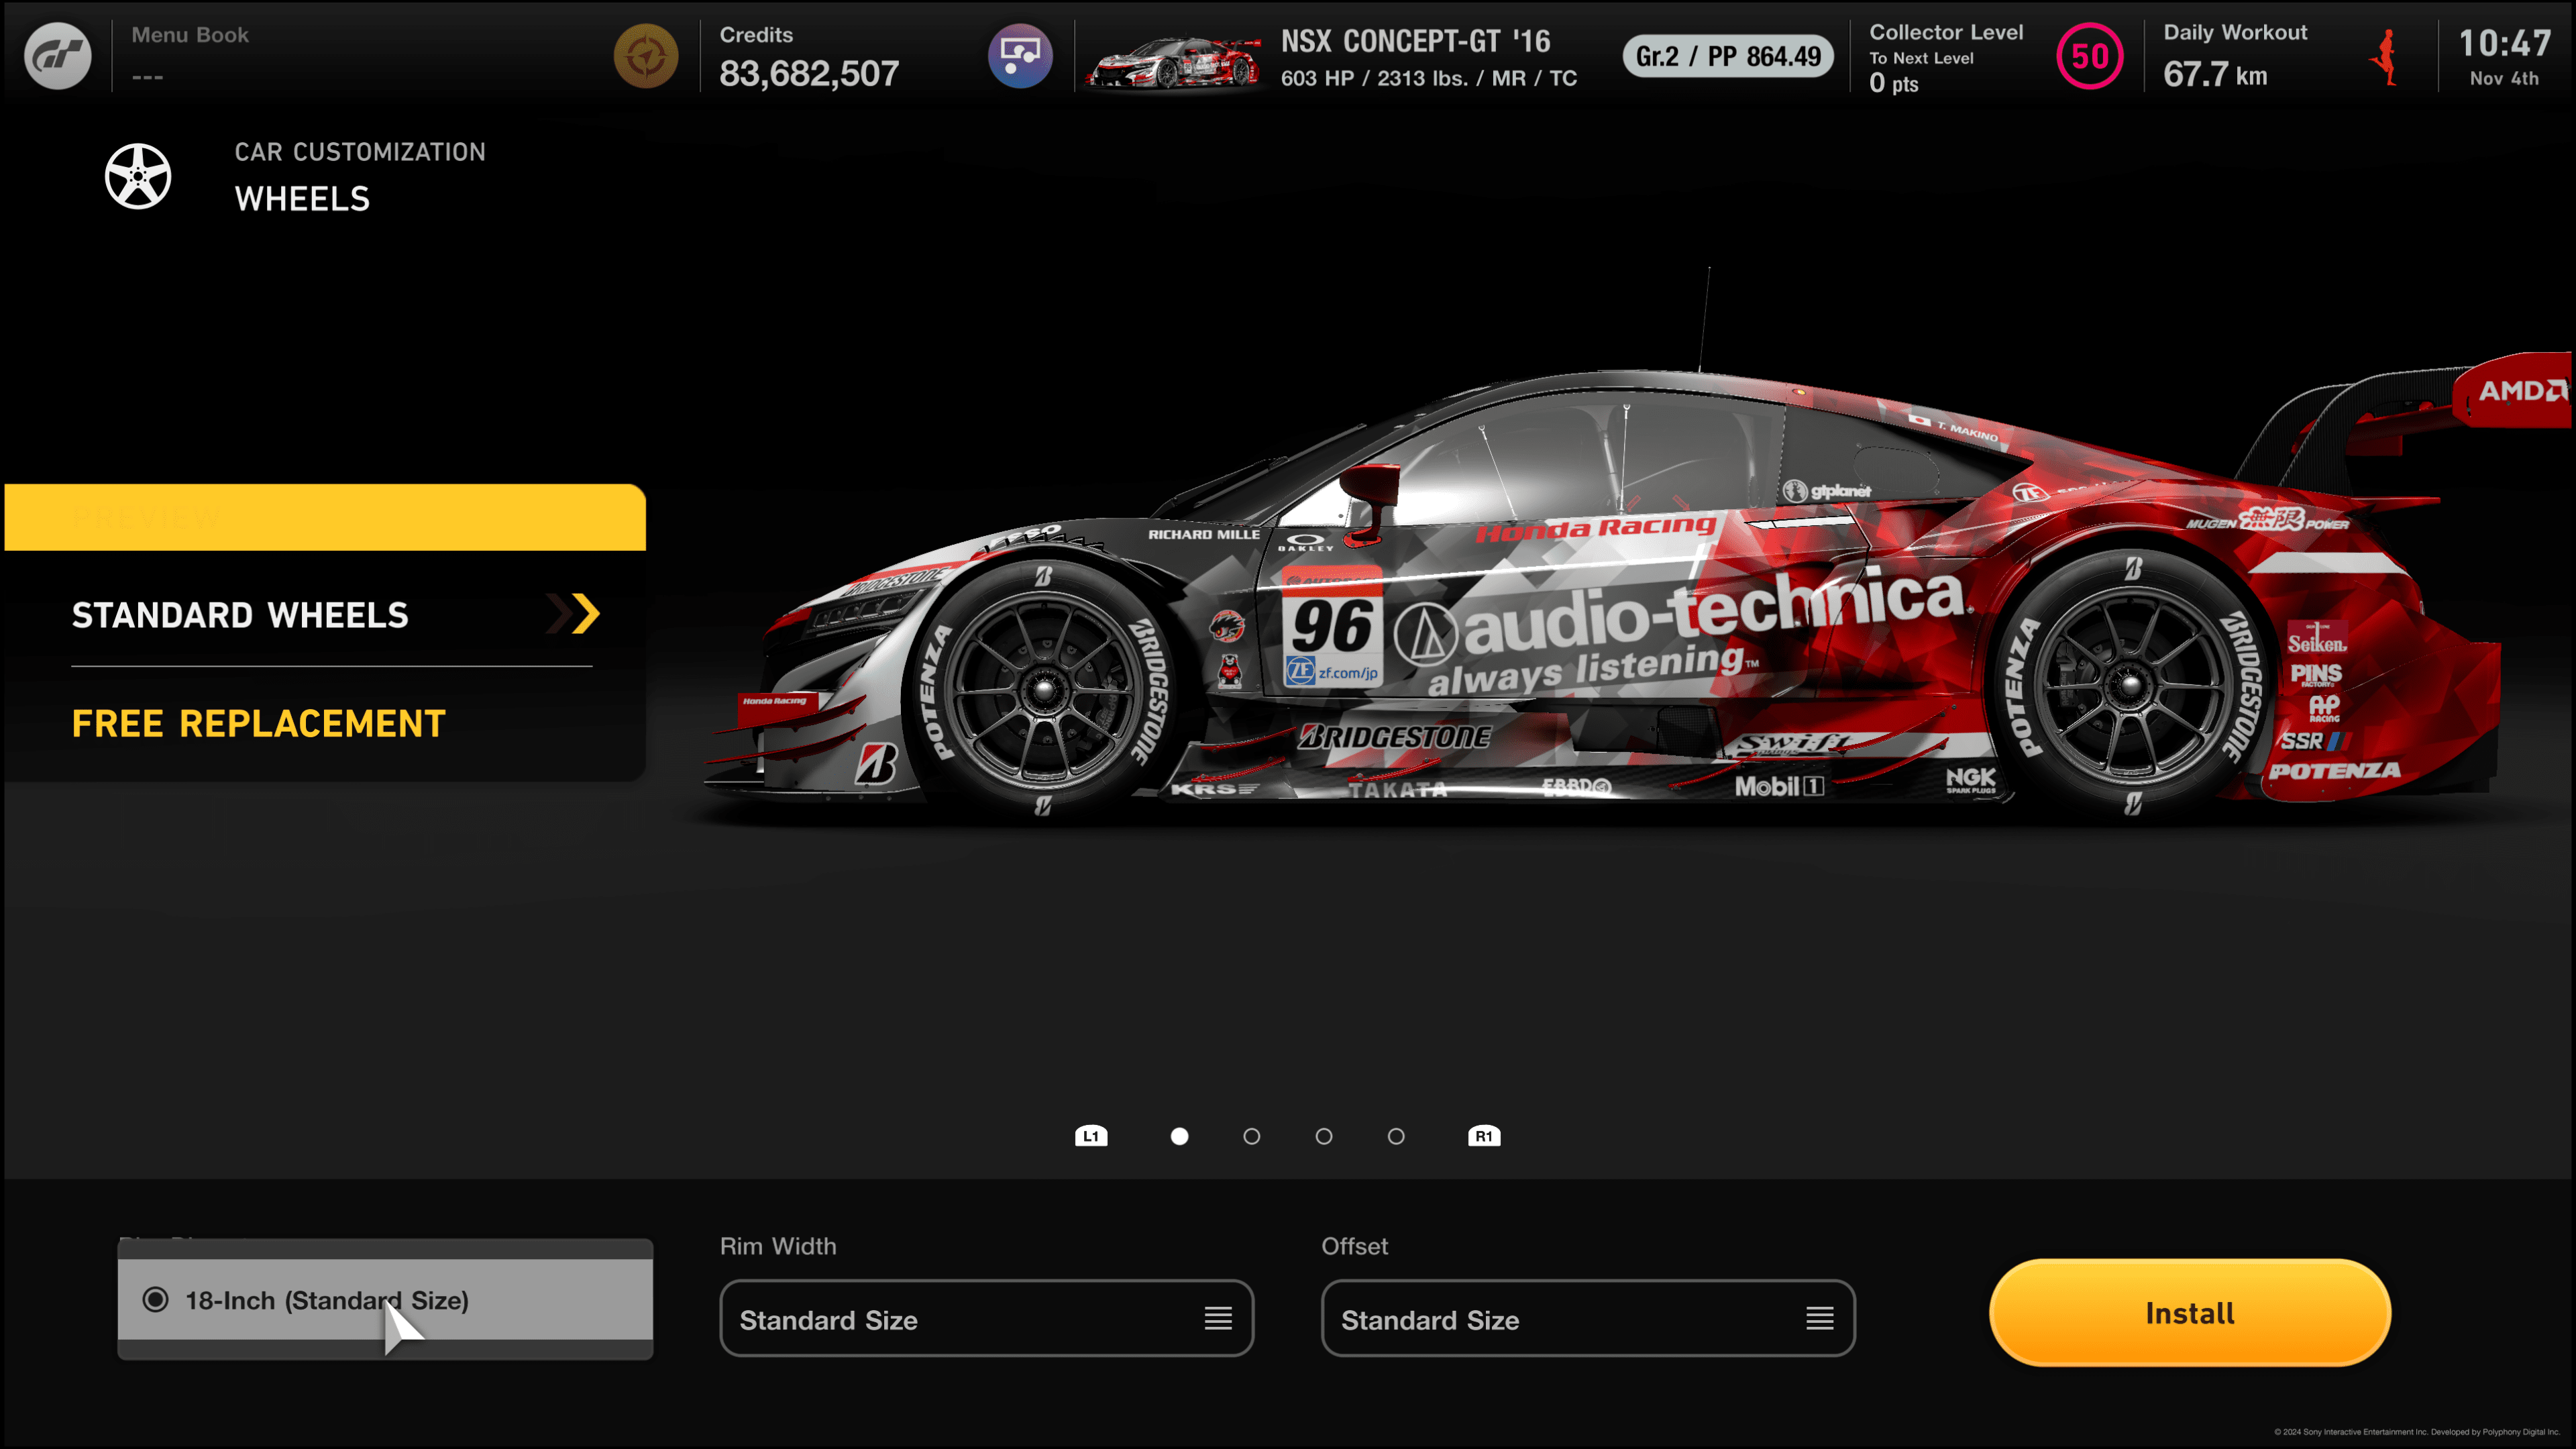Click the Offset dropdown list icon
Image resolution: width=2576 pixels, height=1449 pixels.
(1819, 1319)
